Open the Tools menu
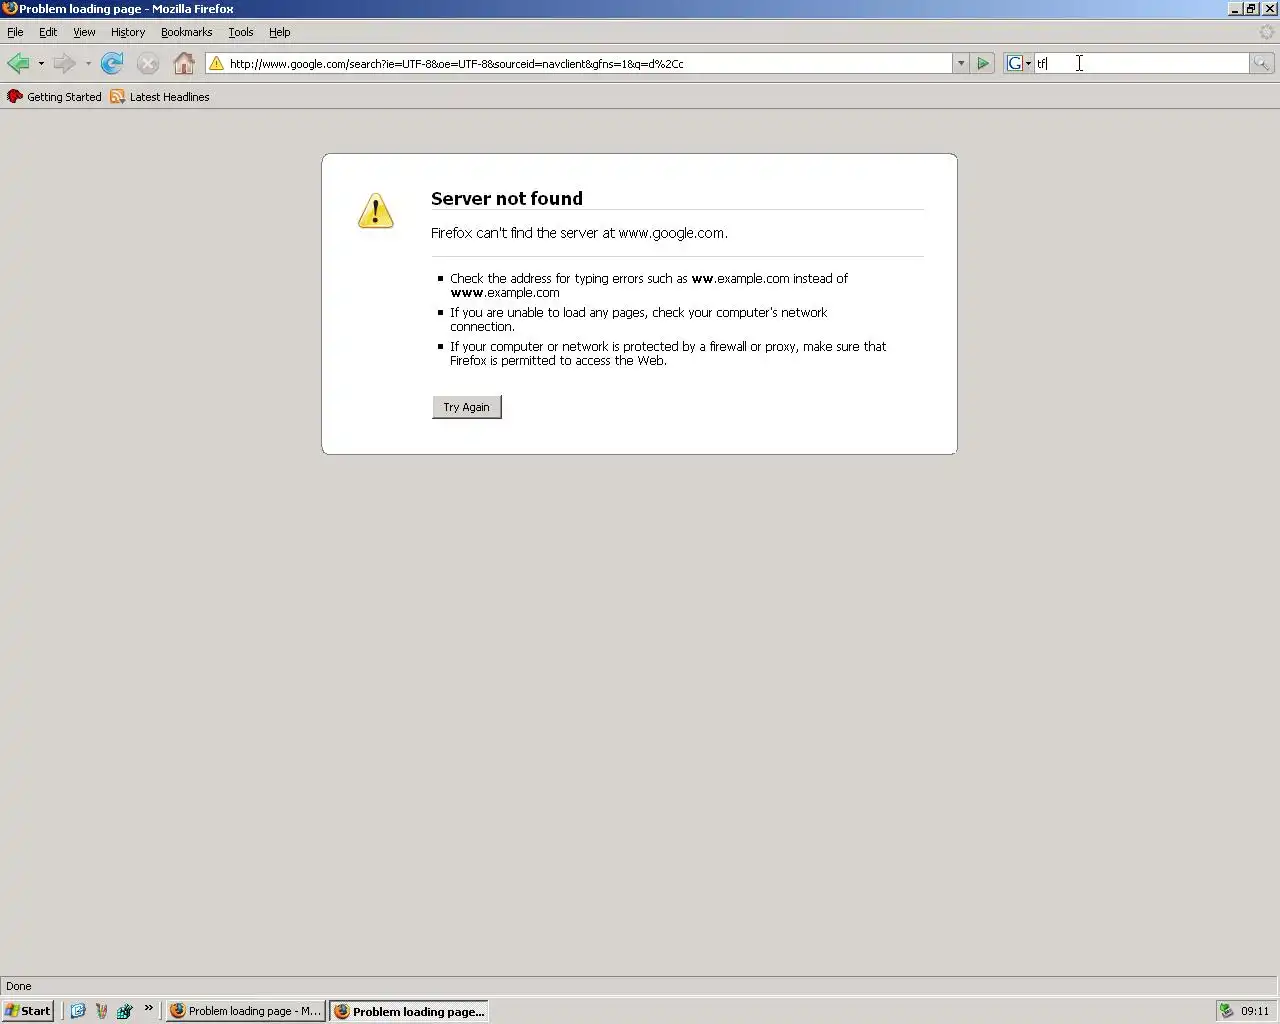The width and height of the screenshot is (1280, 1024). point(240,32)
